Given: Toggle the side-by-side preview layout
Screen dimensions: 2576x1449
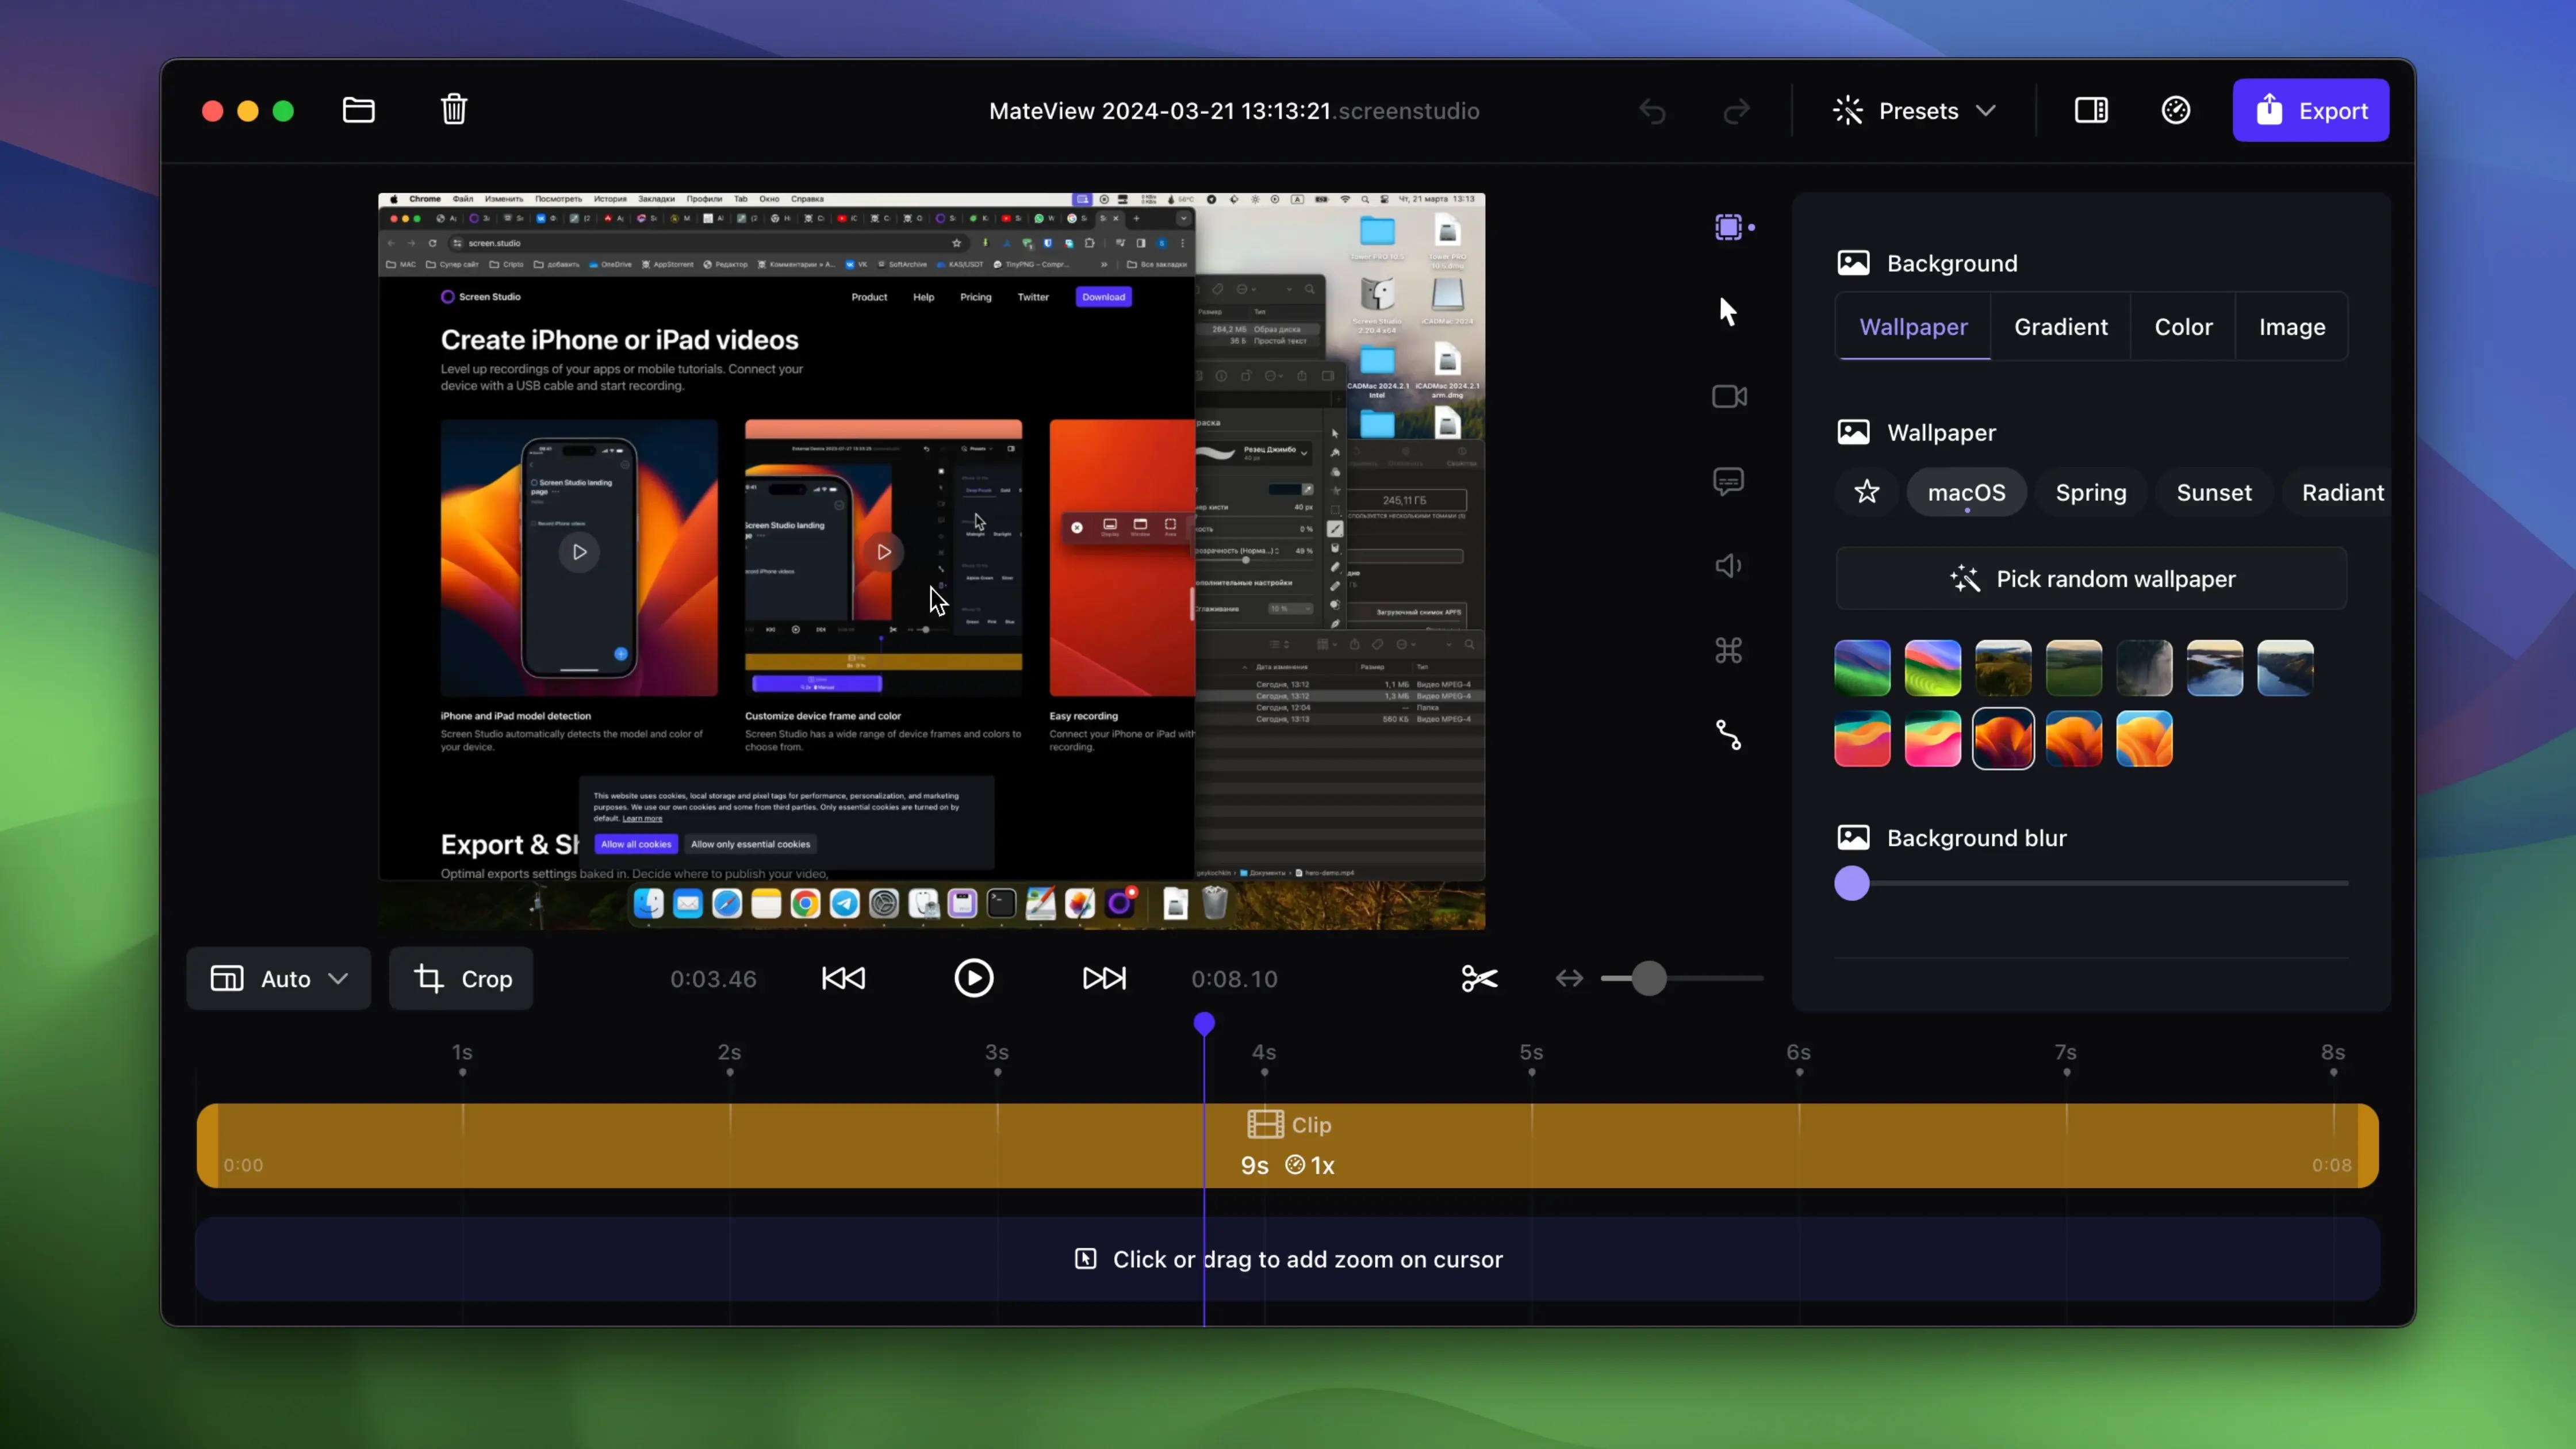Looking at the screenshot, I should pyautogui.click(x=2091, y=110).
